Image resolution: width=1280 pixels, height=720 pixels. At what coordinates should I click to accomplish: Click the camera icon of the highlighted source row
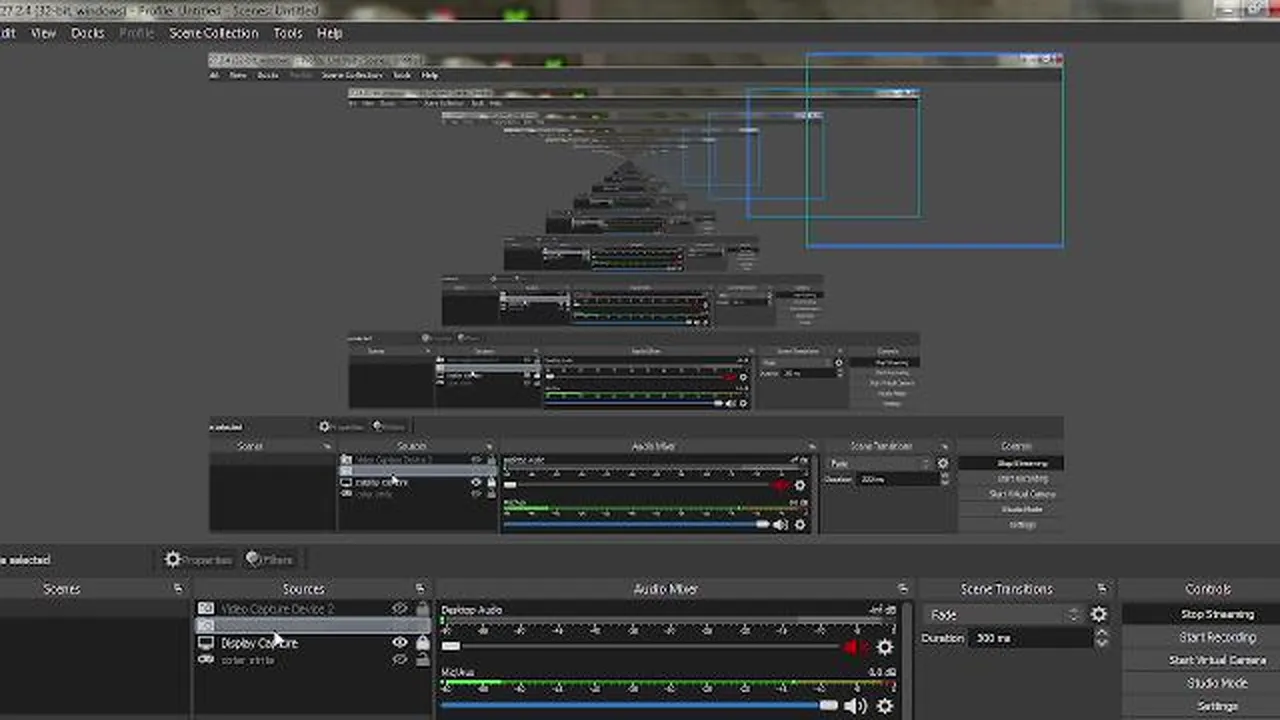(x=205, y=625)
